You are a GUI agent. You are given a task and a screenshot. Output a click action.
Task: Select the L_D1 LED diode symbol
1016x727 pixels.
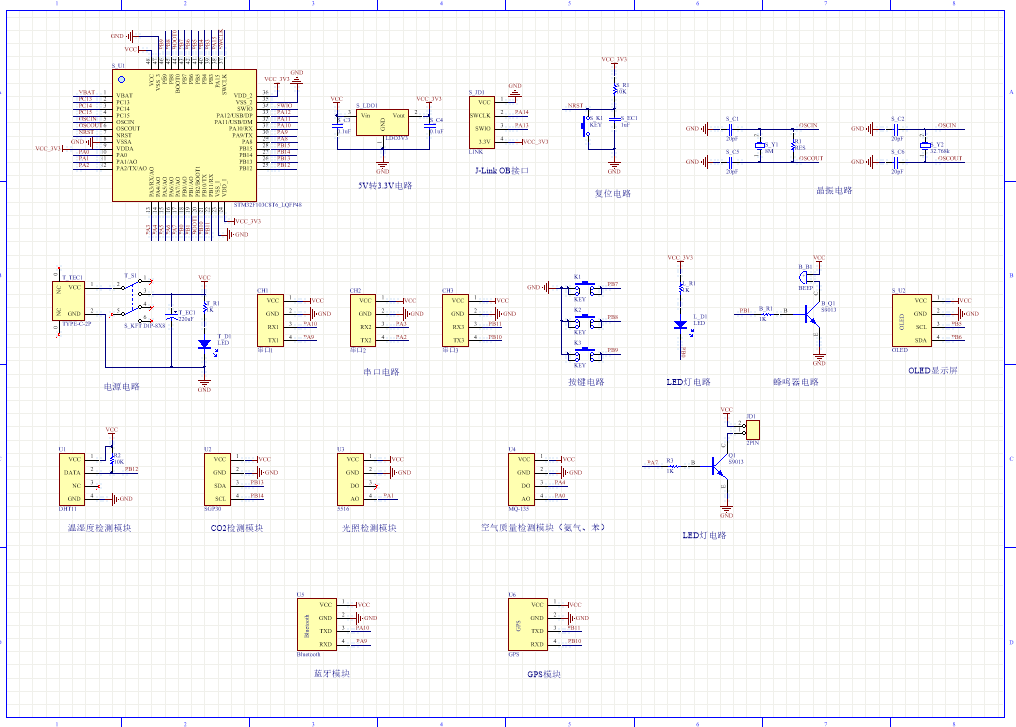point(681,324)
